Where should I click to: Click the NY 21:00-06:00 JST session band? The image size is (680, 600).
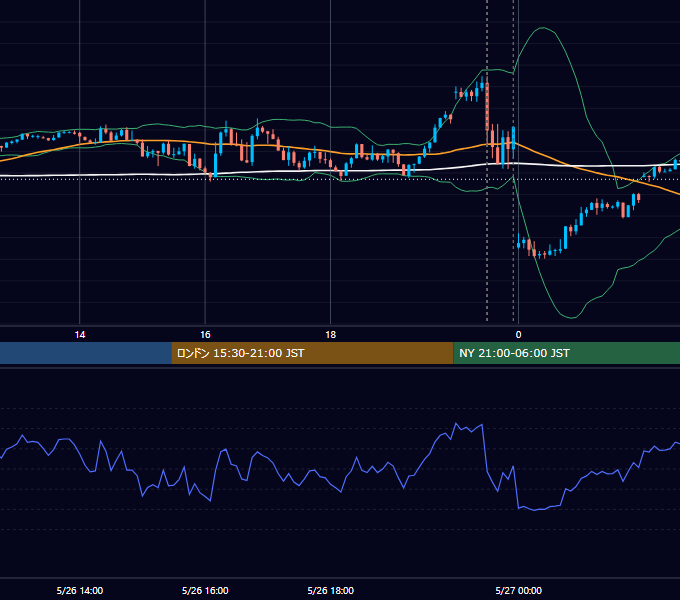[566, 353]
